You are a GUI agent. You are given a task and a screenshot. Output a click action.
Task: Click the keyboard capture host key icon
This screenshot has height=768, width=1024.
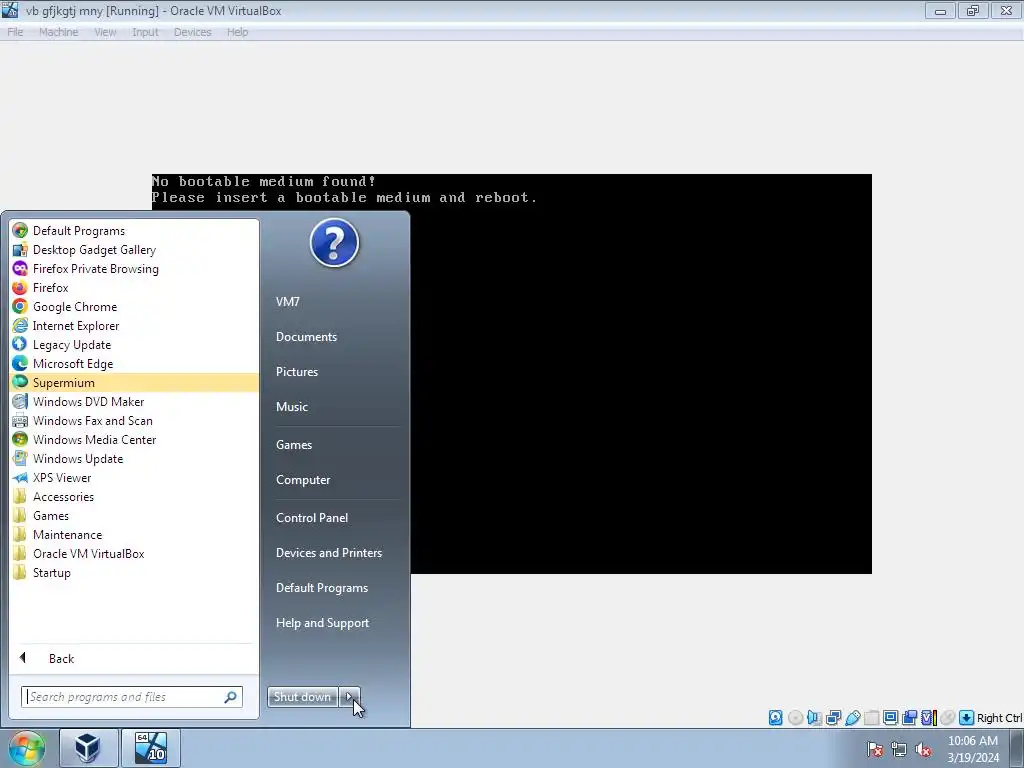pos(966,718)
